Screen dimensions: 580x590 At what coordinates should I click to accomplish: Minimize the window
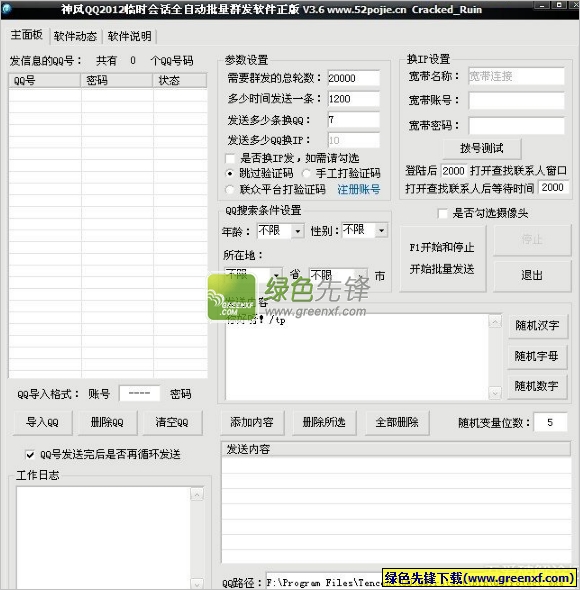click(542, 5)
